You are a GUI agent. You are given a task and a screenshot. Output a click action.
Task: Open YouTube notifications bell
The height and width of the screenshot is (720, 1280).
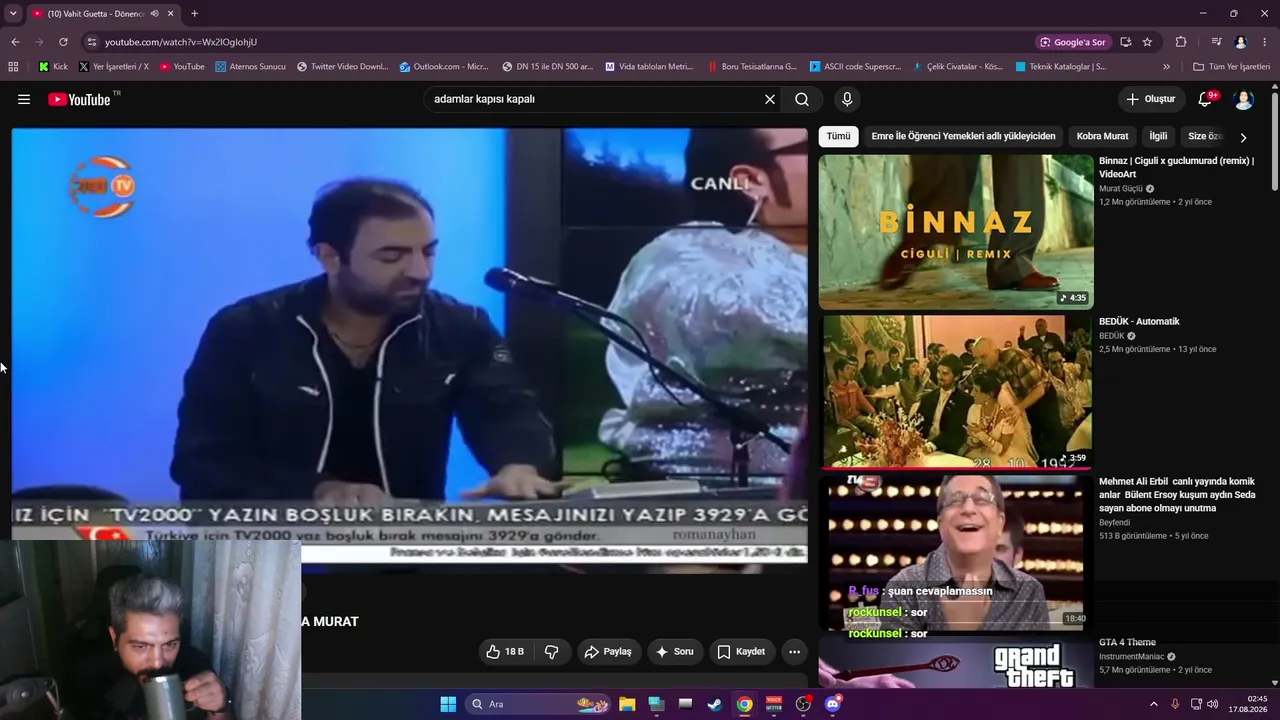(x=1205, y=99)
